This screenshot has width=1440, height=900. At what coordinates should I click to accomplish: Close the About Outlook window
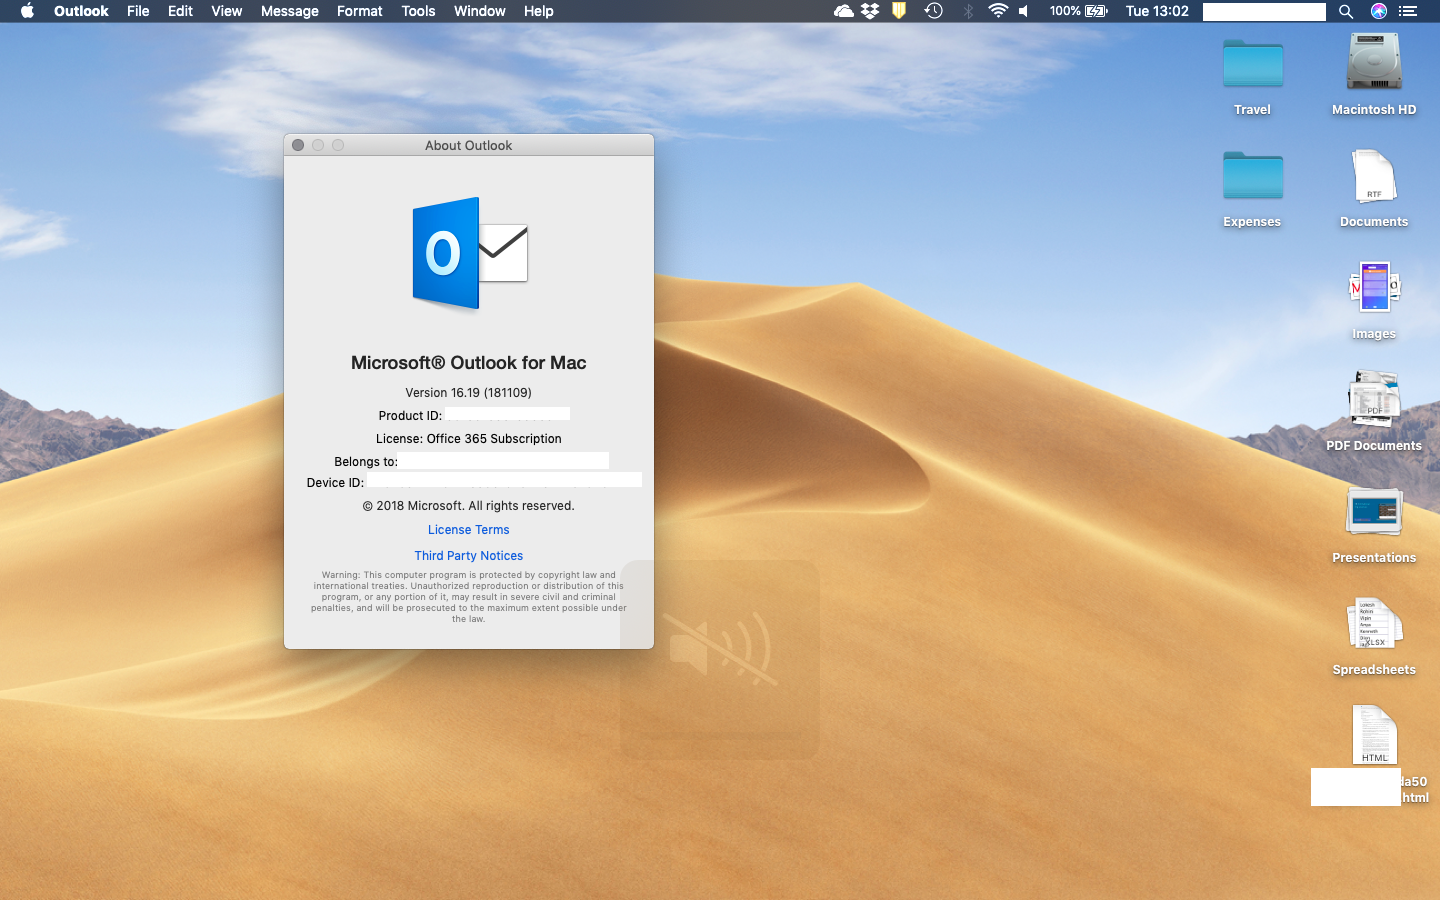[298, 145]
